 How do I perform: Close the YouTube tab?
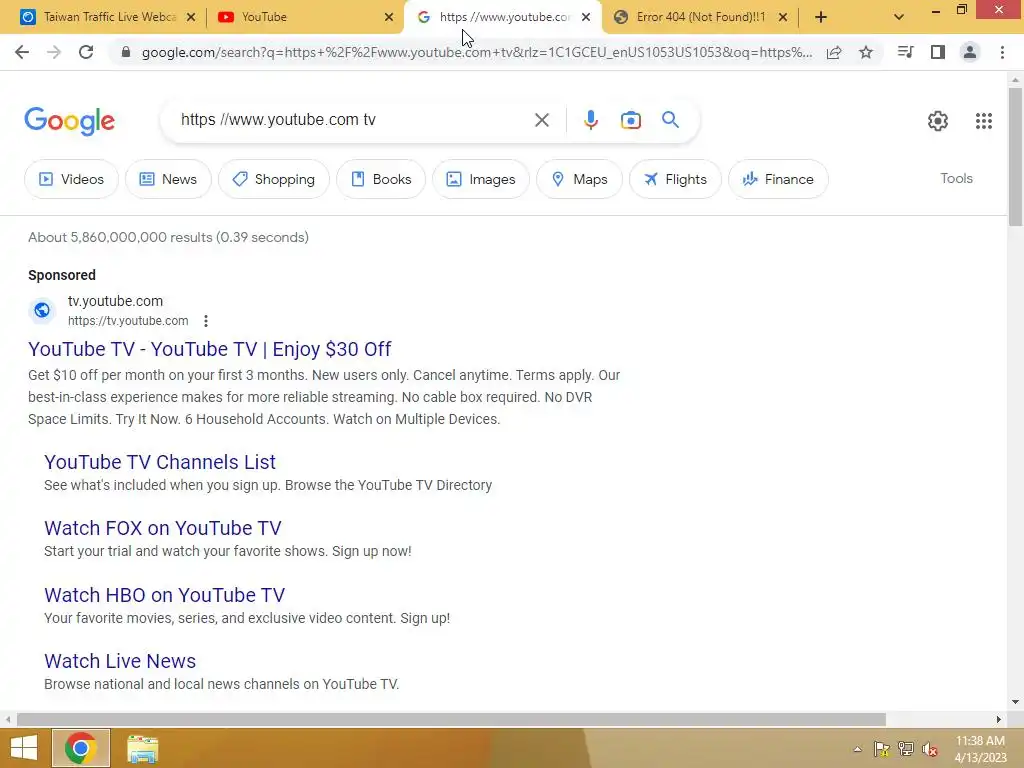(x=389, y=17)
